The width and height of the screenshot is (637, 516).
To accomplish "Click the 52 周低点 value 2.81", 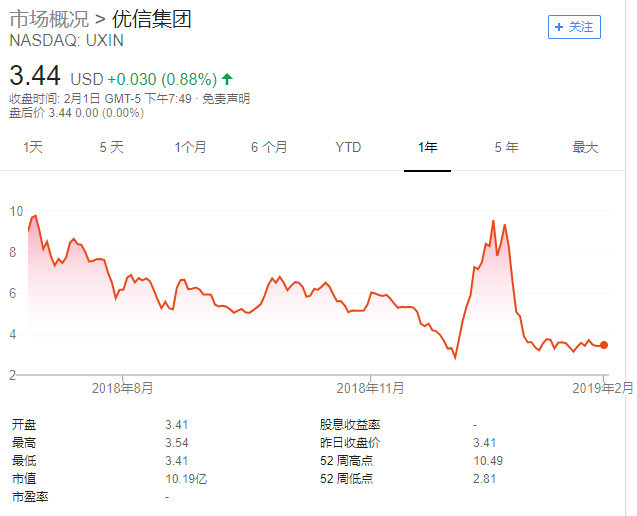I will [484, 479].
